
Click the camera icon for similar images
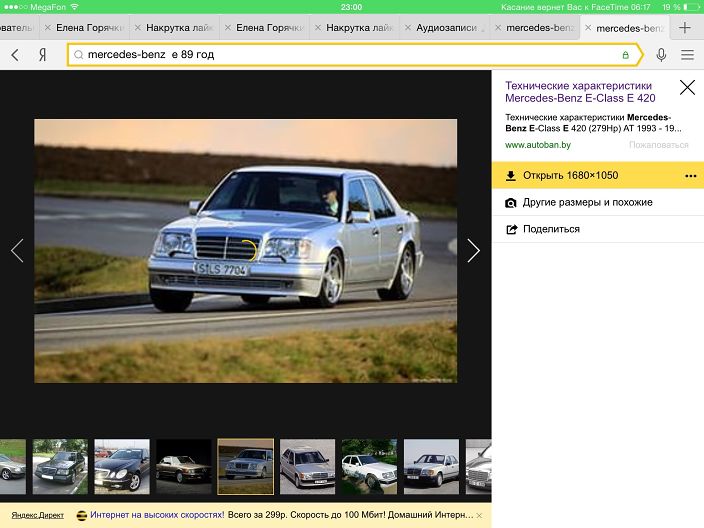pyautogui.click(x=510, y=203)
